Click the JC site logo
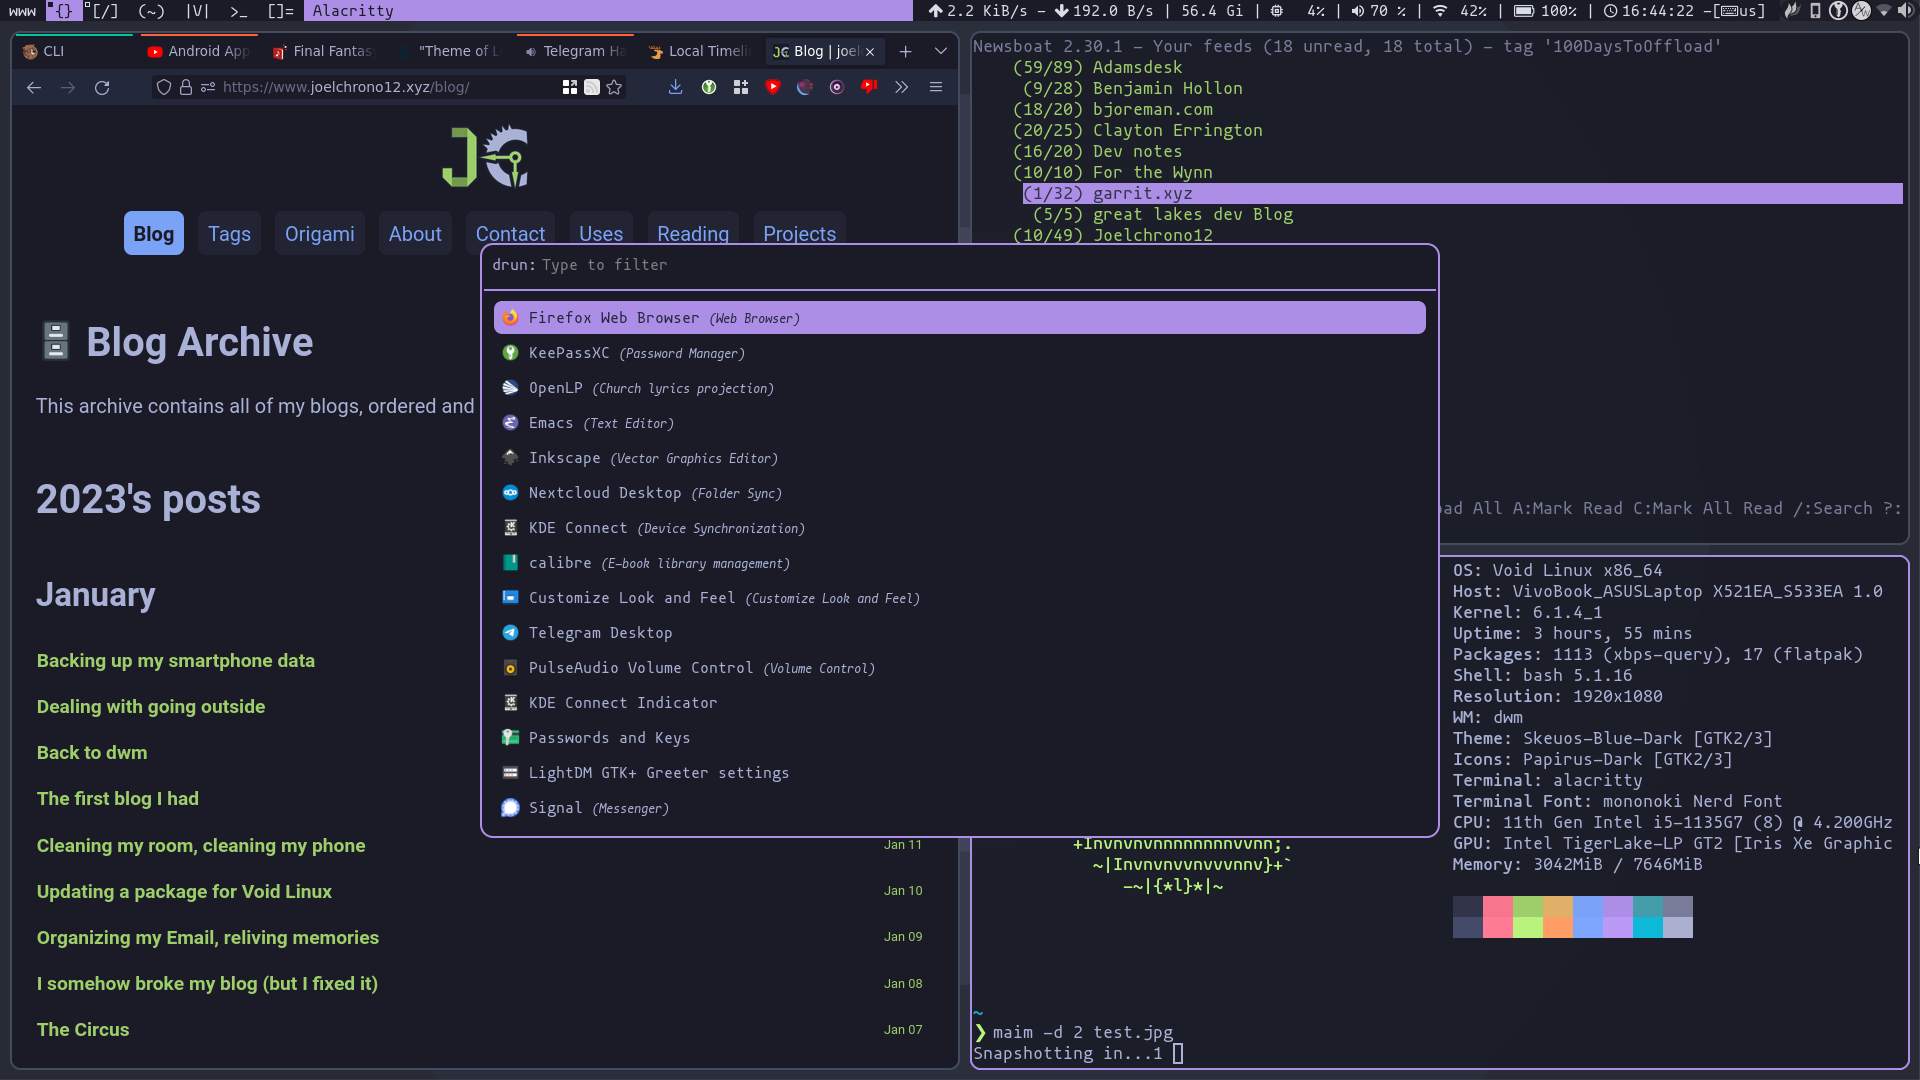 tap(485, 156)
